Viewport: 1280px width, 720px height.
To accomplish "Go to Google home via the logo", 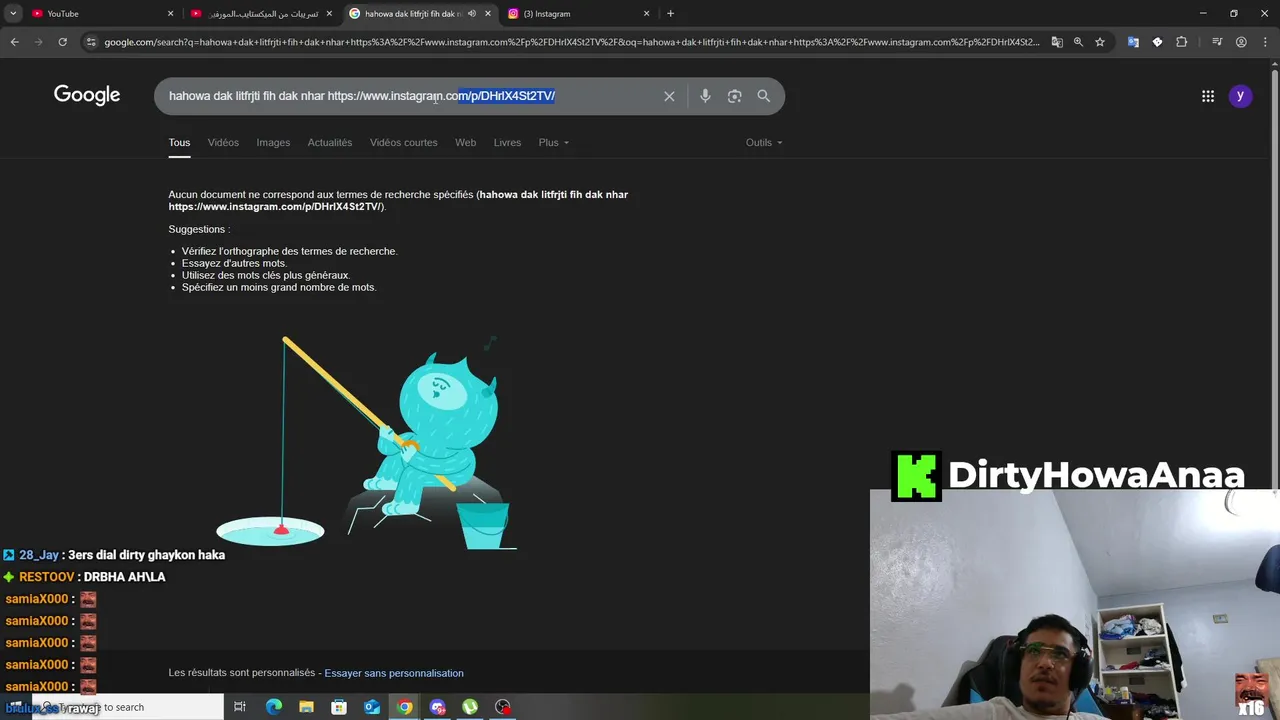I will pos(87,95).
